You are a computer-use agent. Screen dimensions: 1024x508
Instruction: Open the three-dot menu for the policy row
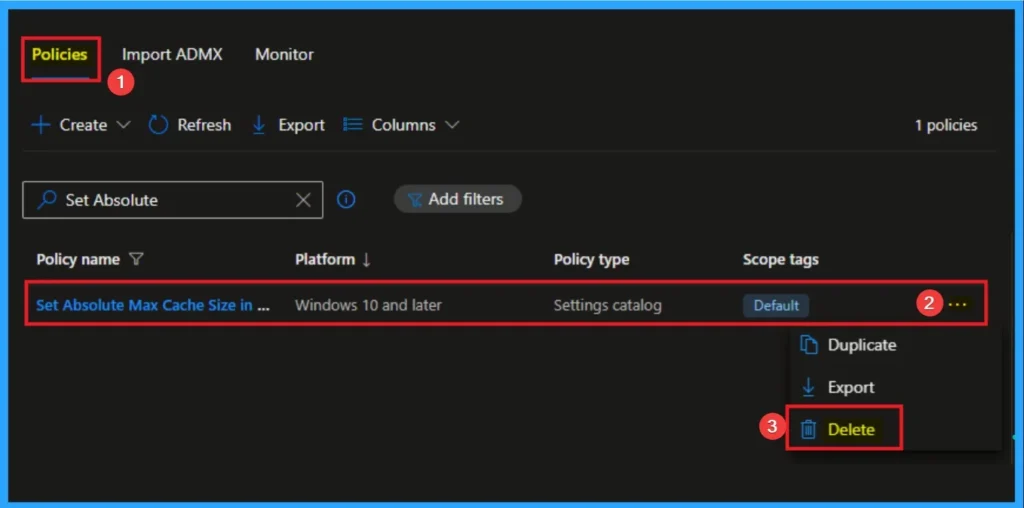[x=958, y=305]
